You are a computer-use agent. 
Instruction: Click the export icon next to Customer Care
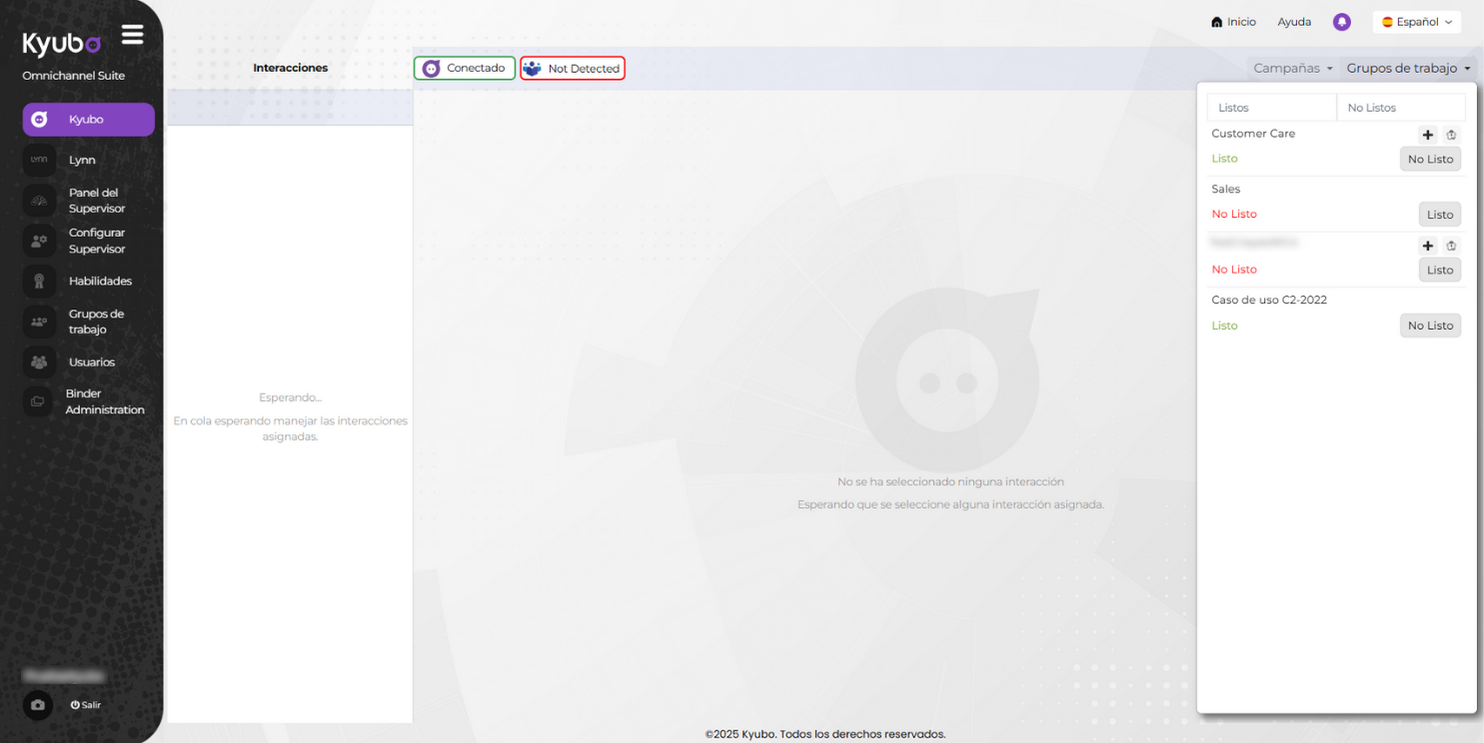point(1451,135)
